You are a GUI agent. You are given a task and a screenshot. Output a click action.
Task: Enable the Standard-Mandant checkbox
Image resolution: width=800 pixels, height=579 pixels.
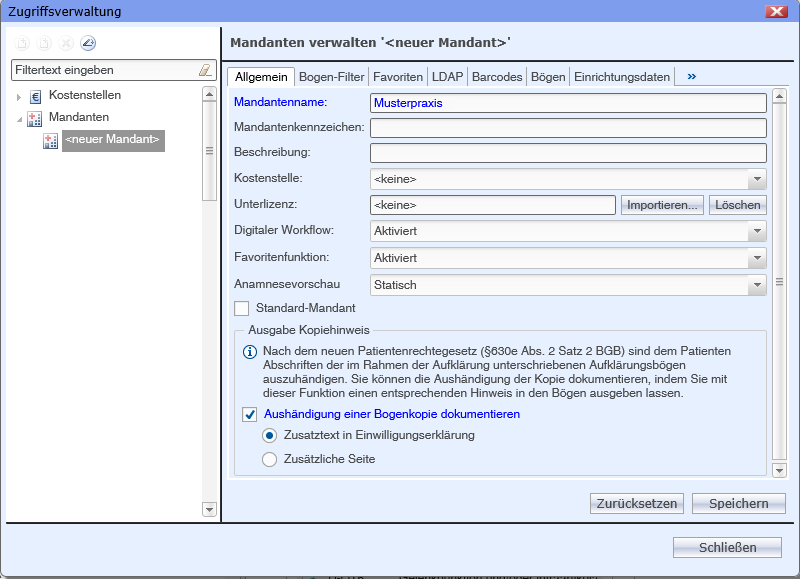241,308
